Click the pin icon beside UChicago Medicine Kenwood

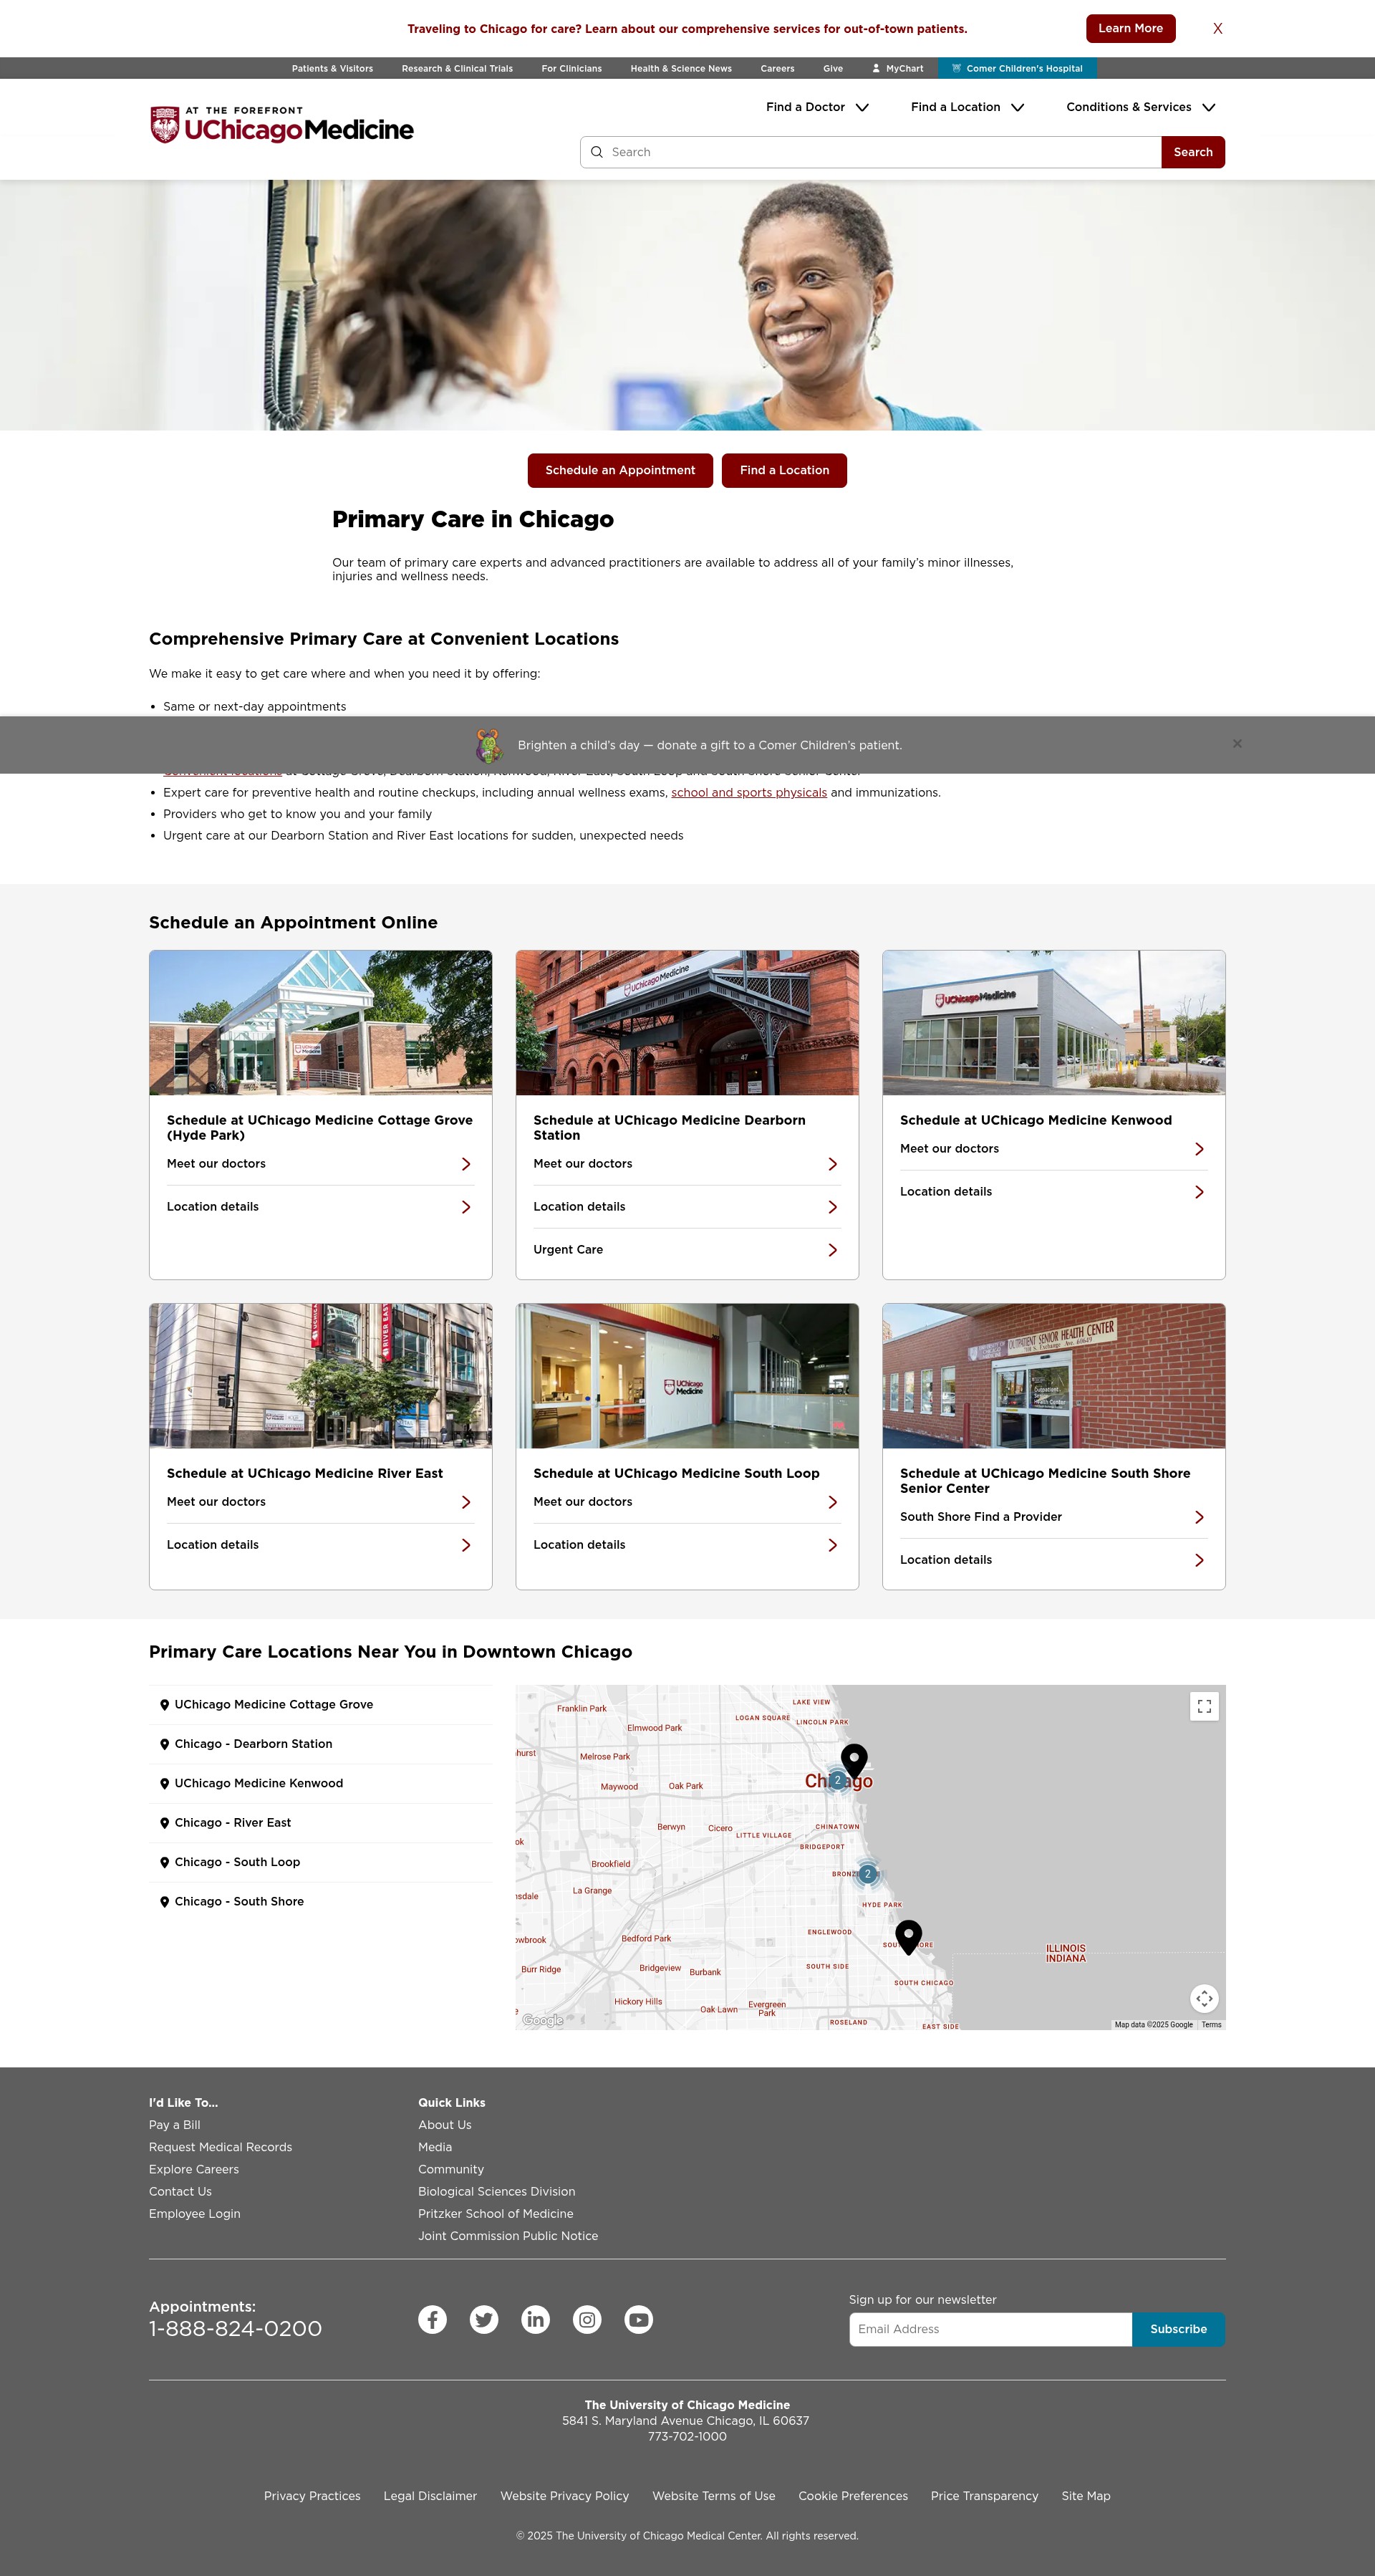(164, 1784)
